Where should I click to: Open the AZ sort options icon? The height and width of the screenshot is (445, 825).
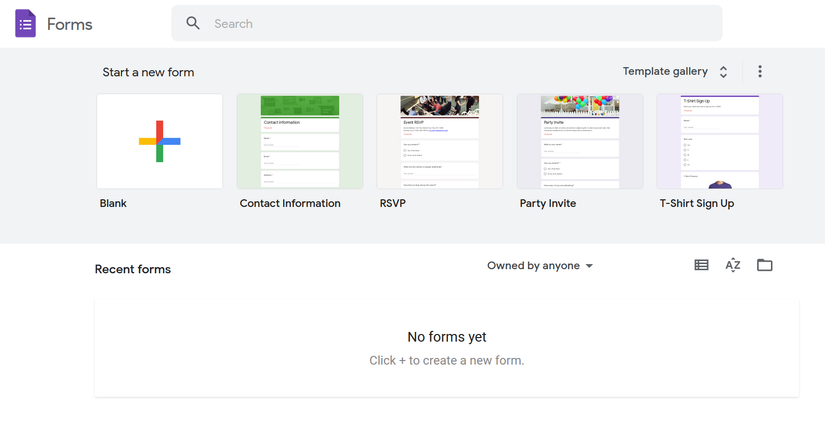coord(733,265)
